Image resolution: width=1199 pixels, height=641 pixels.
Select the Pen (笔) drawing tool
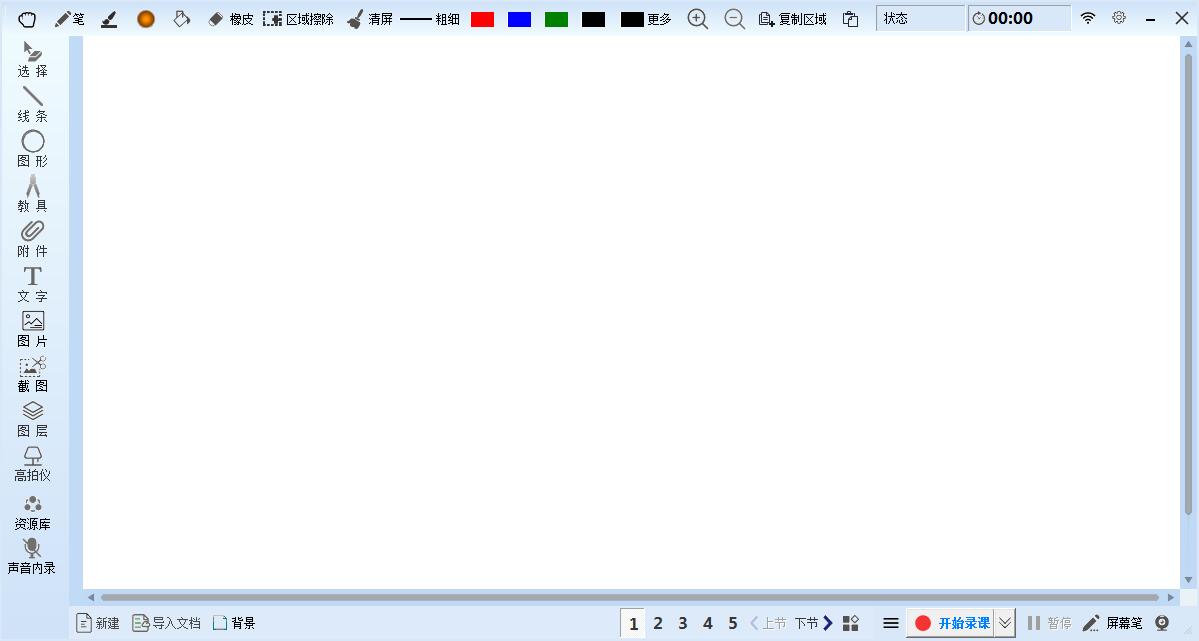(69, 19)
